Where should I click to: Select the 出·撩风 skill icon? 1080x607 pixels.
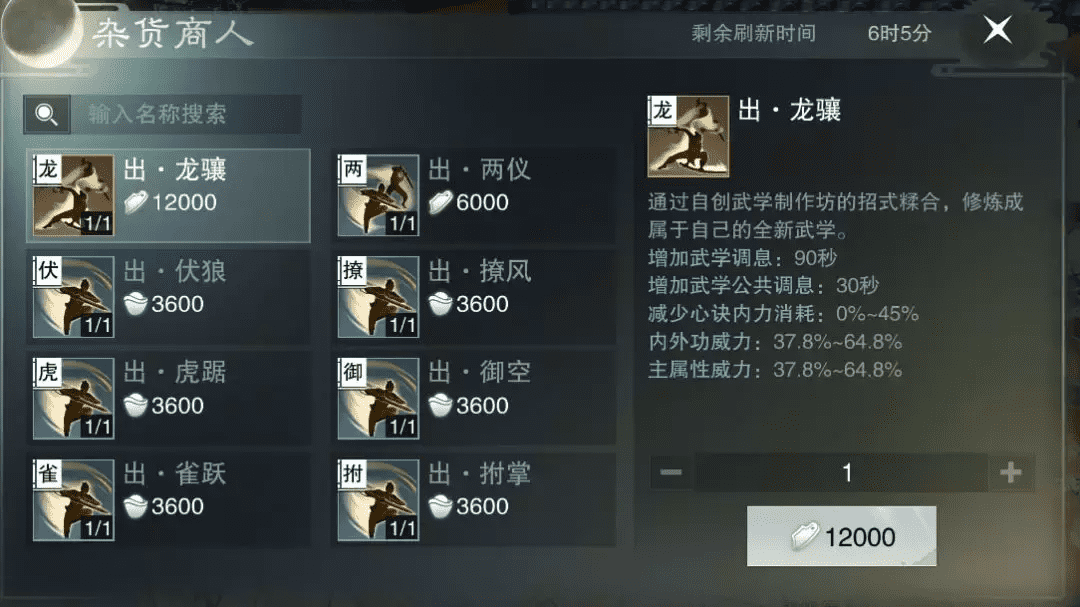pos(378,297)
